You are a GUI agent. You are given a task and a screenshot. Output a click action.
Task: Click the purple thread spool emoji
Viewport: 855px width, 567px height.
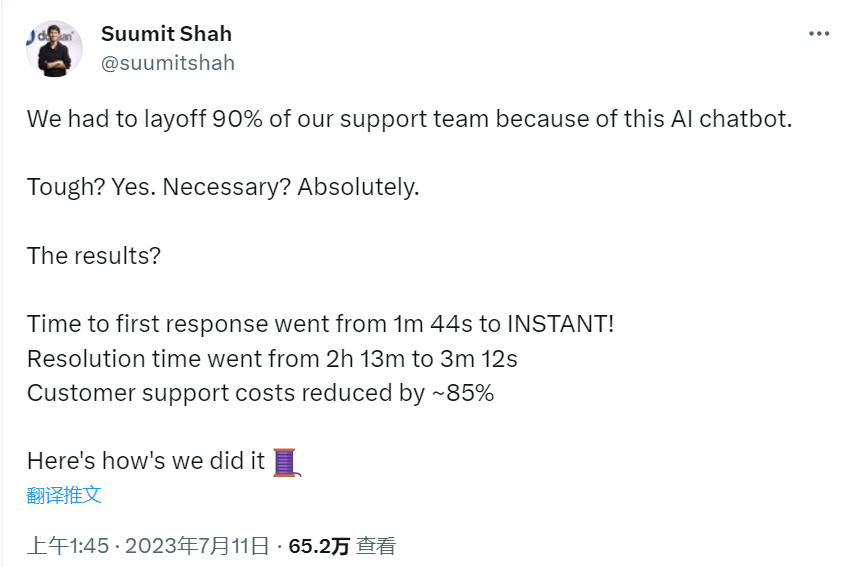[x=286, y=461]
